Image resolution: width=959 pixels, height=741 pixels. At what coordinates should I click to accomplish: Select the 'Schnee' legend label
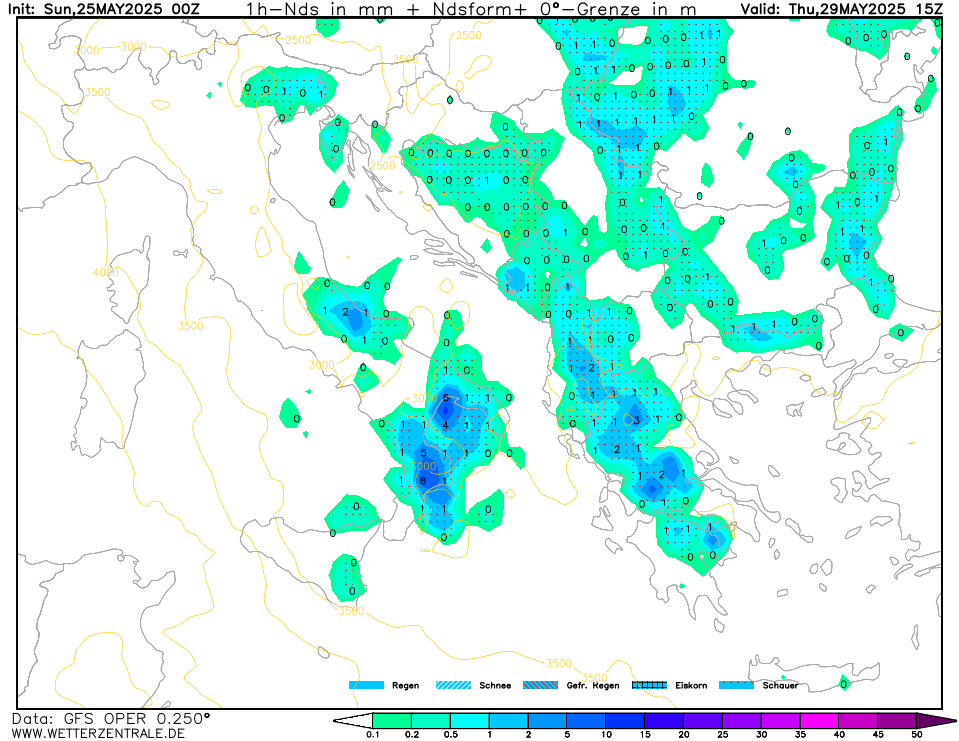tap(495, 685)
